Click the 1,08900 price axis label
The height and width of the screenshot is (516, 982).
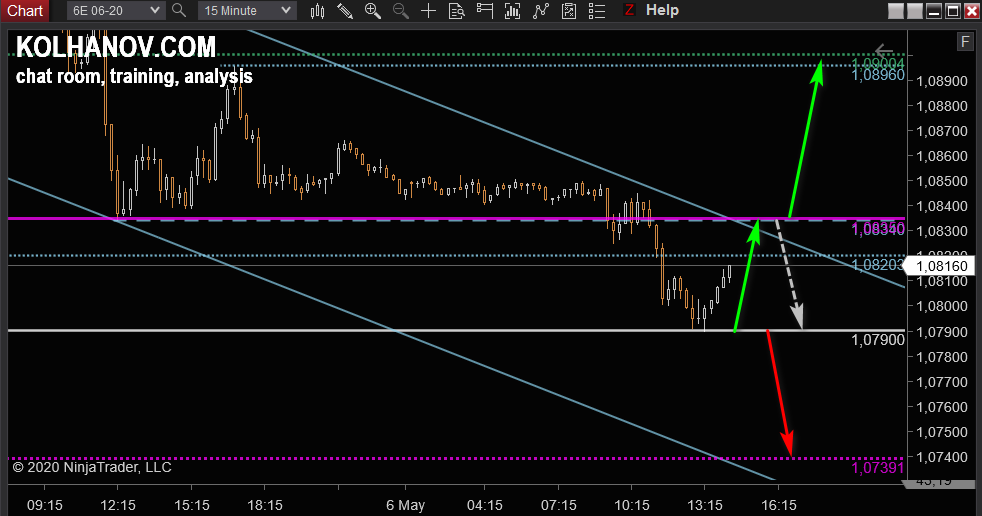pos(941,81)
